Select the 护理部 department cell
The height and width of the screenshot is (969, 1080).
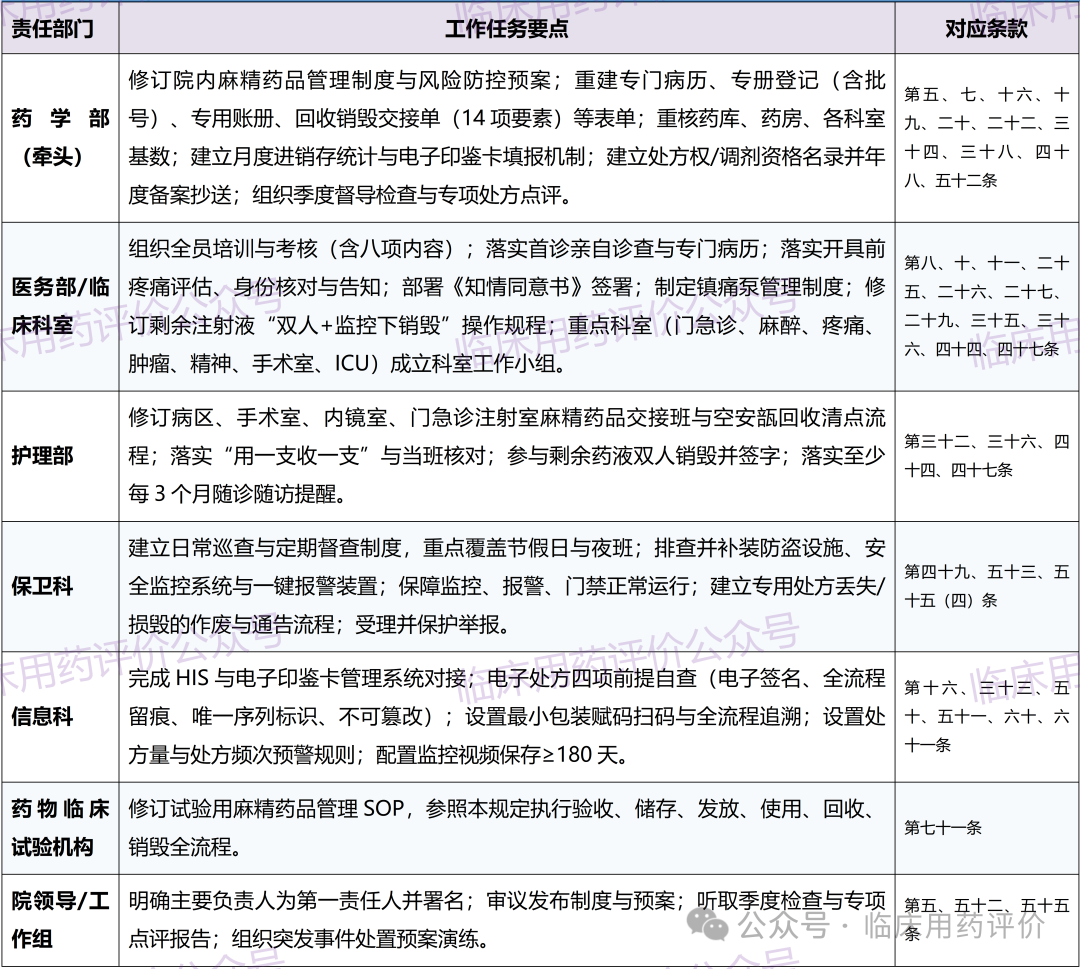(x=60, y=456)
